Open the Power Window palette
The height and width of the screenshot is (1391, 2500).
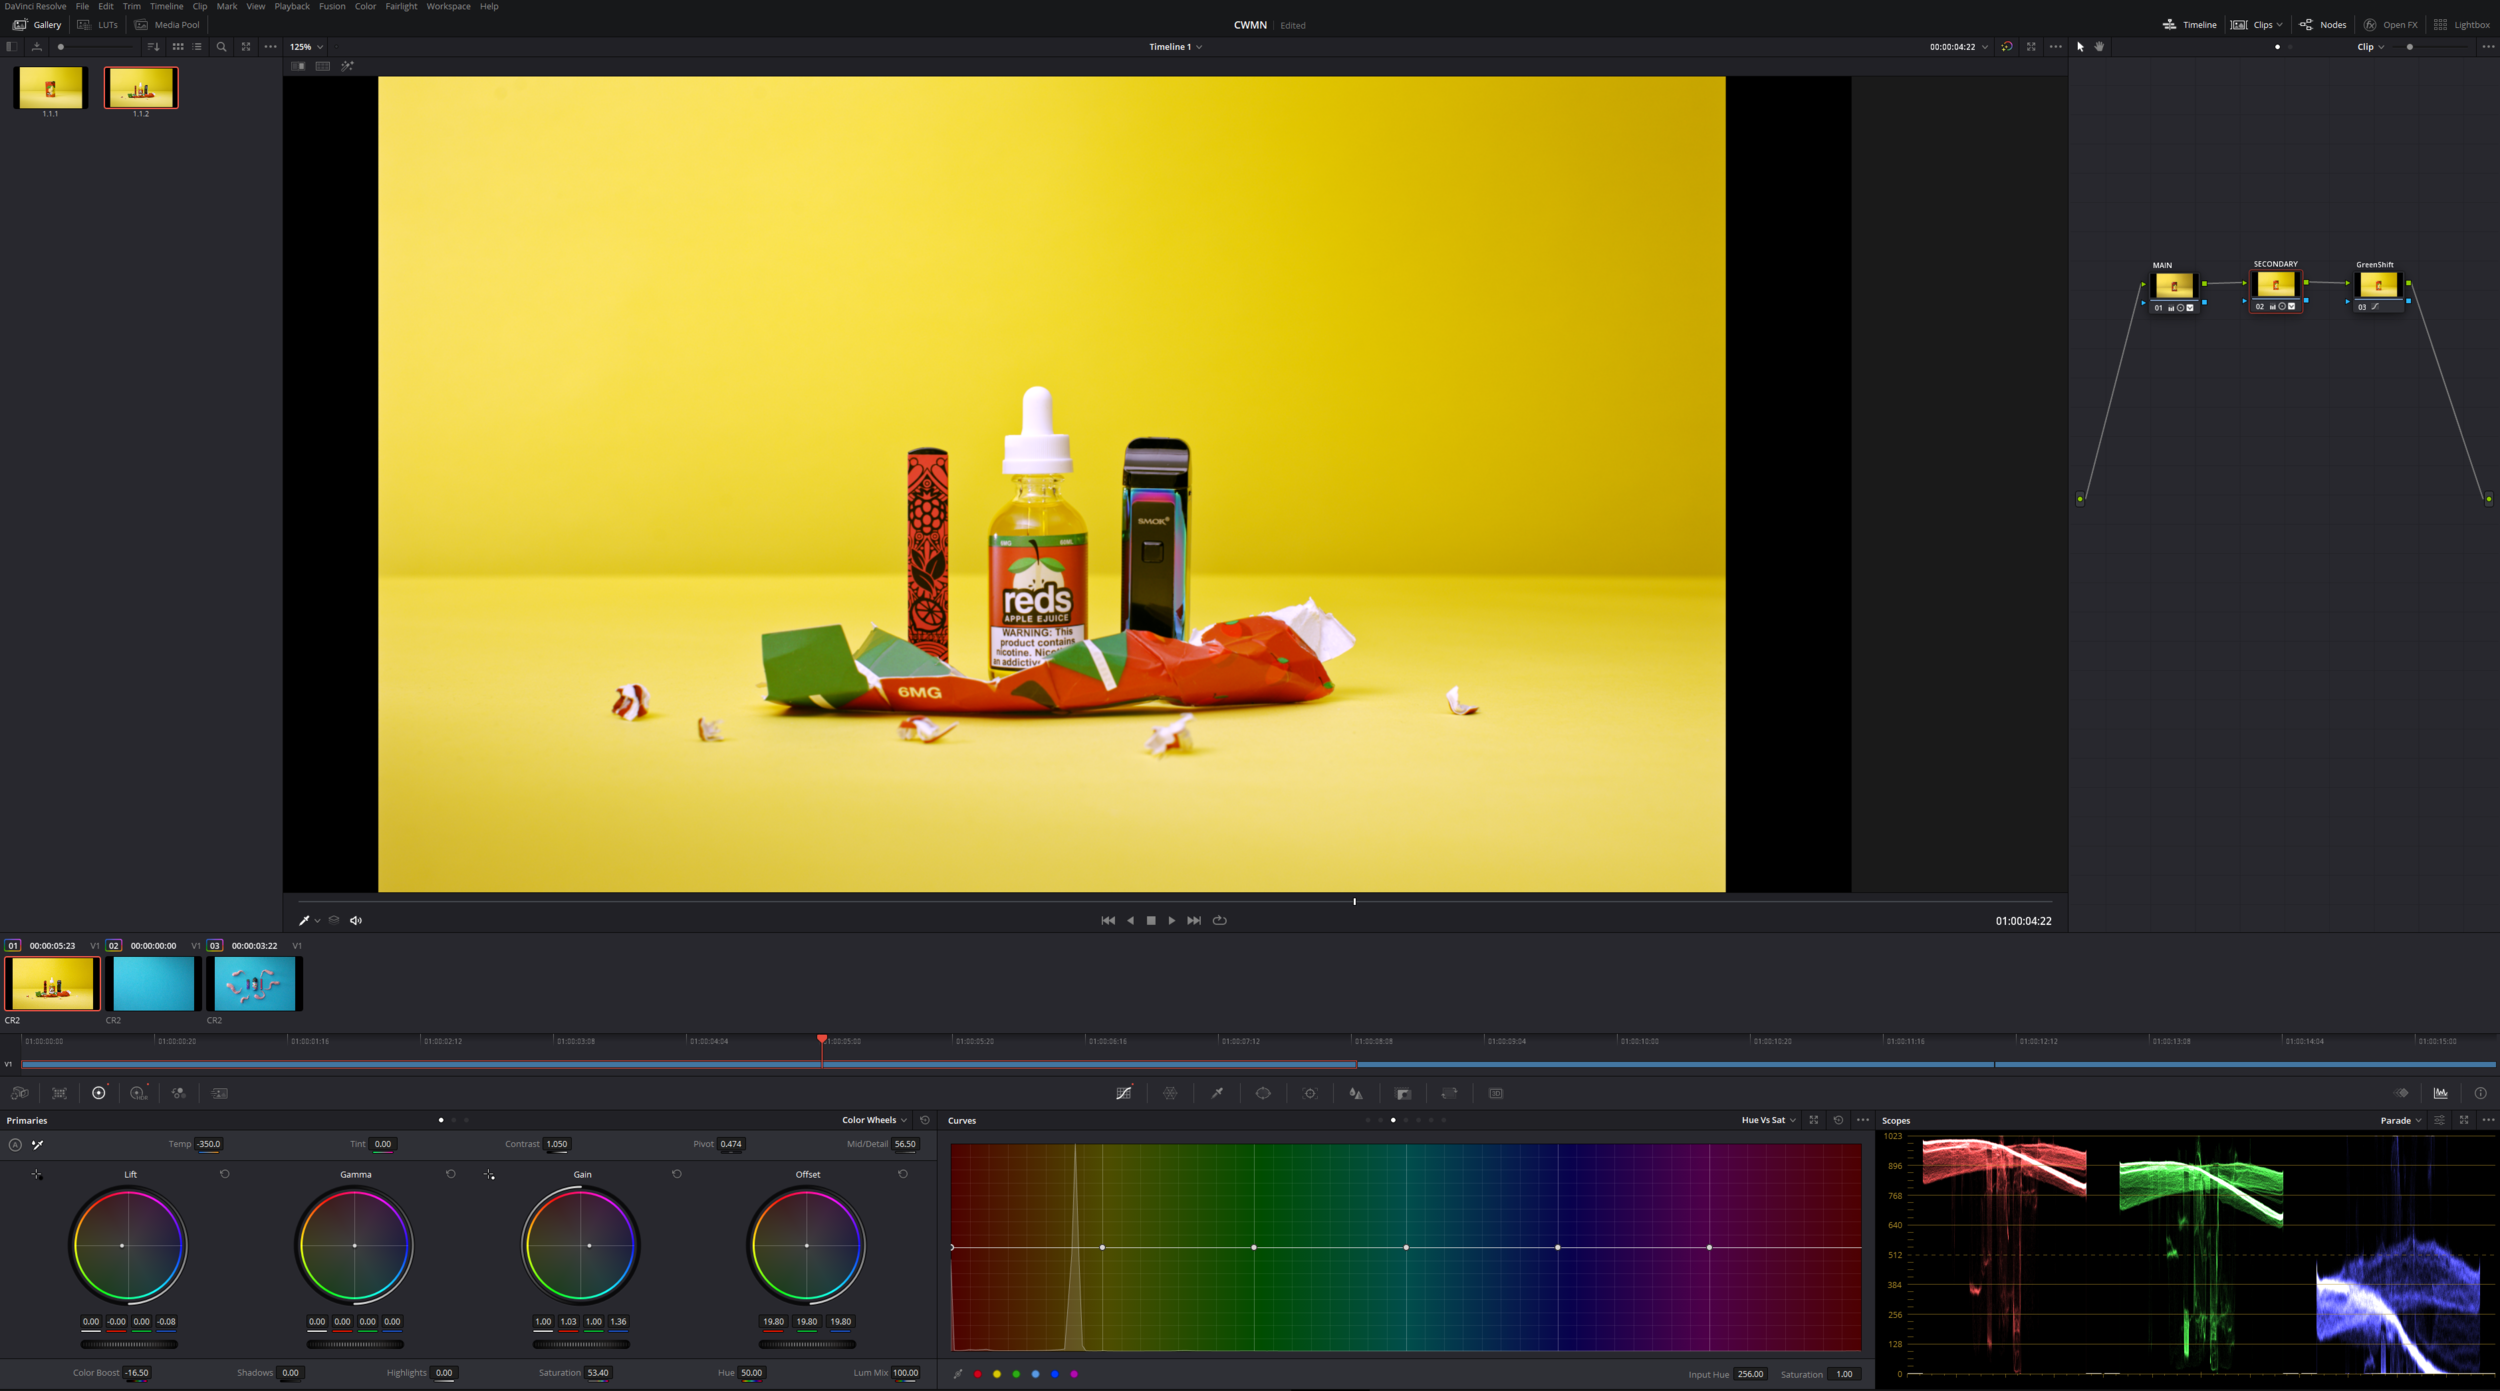tap(1263, 1093)
